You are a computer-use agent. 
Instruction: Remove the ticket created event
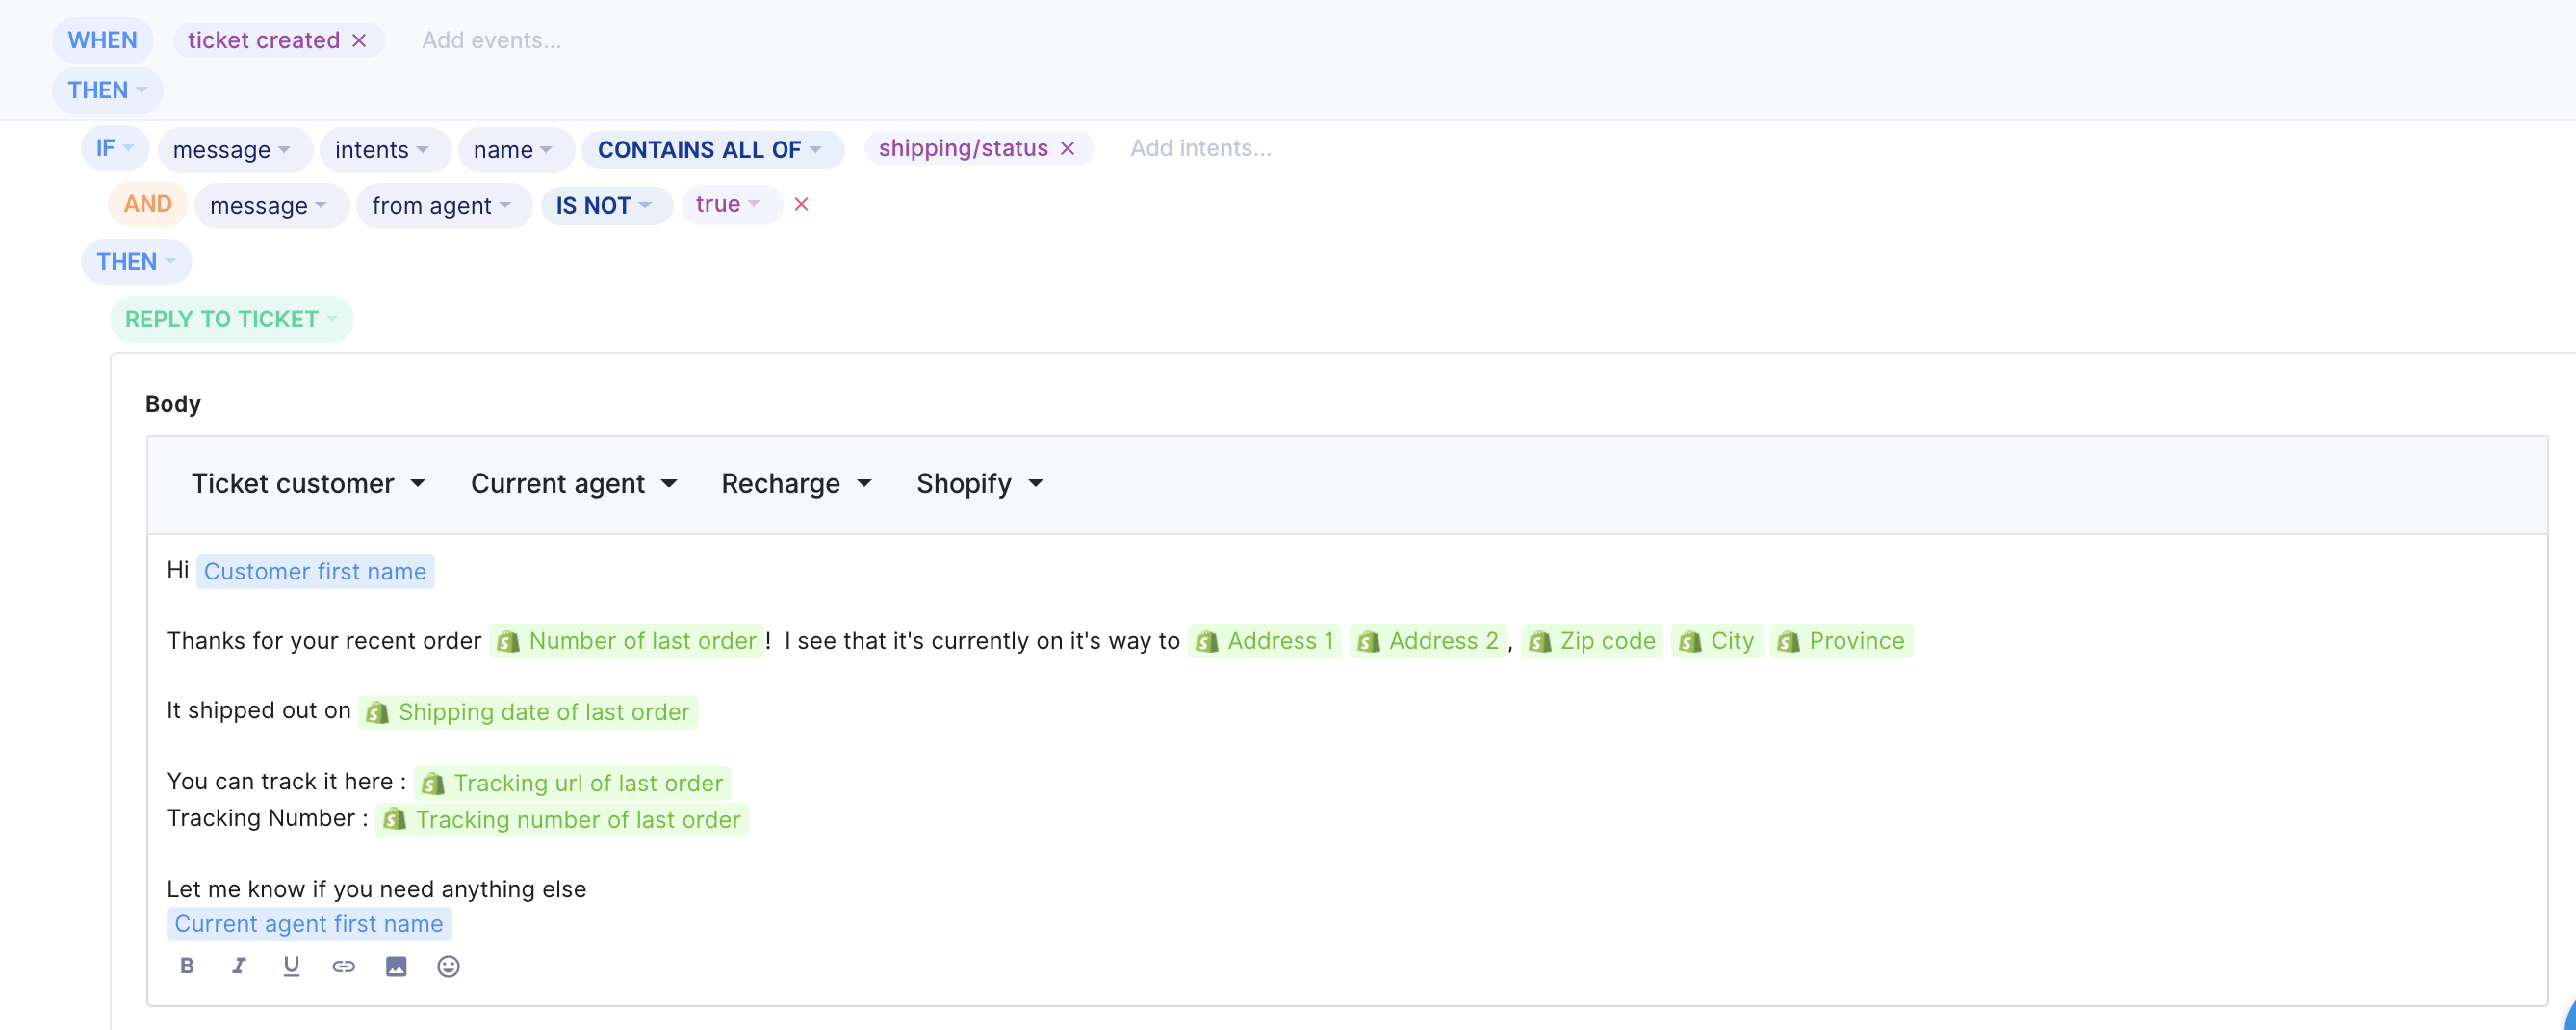click(359, 40)
